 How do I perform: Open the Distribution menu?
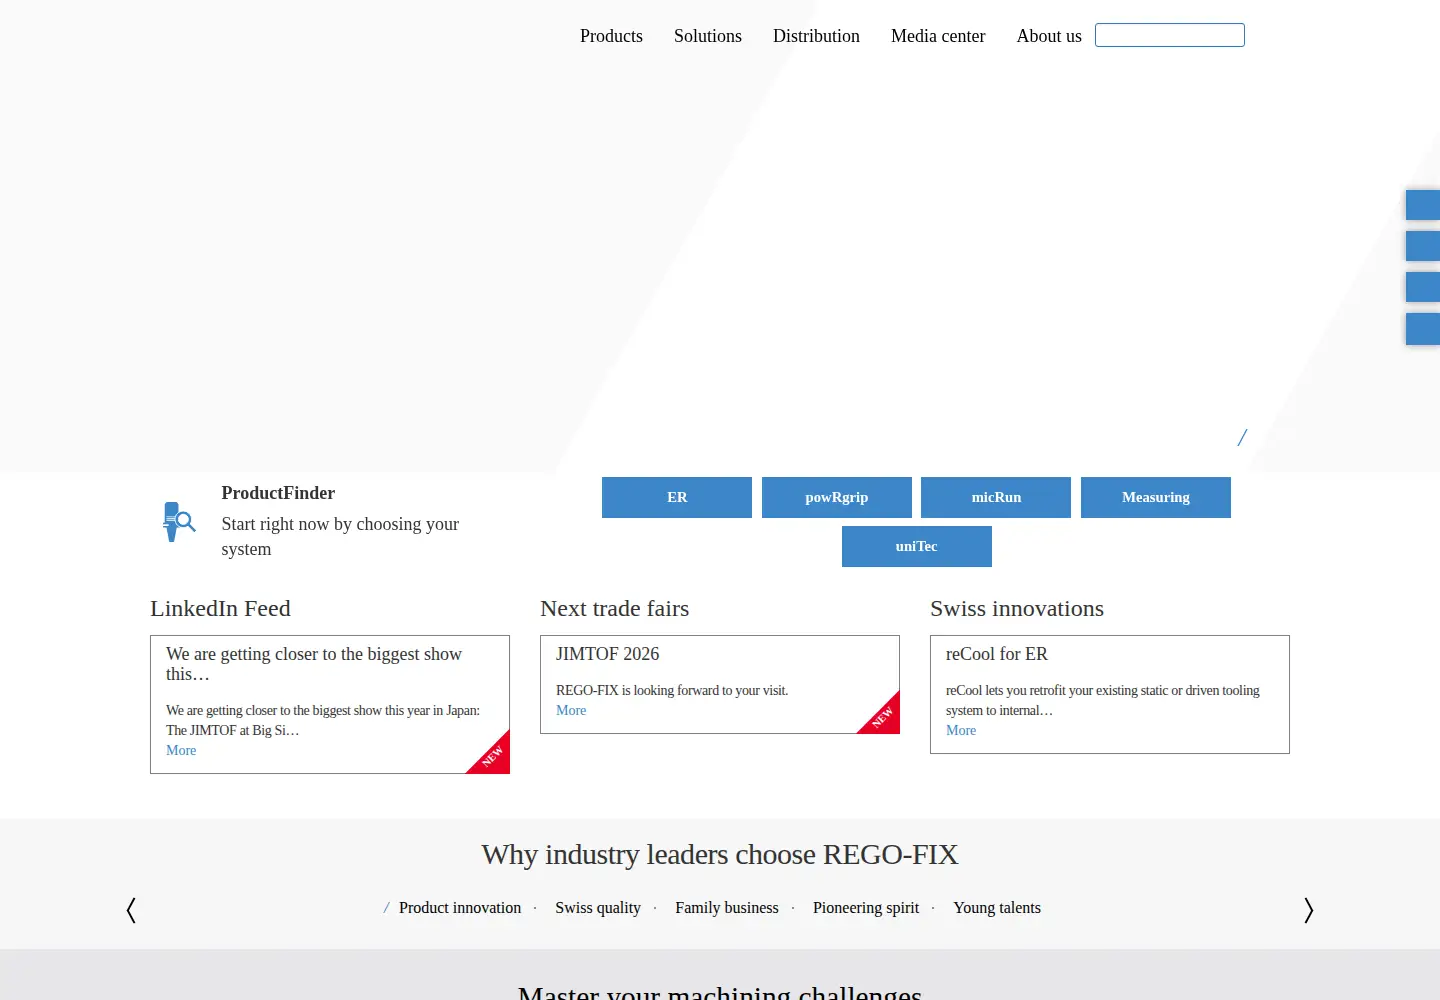pos(816,36)
